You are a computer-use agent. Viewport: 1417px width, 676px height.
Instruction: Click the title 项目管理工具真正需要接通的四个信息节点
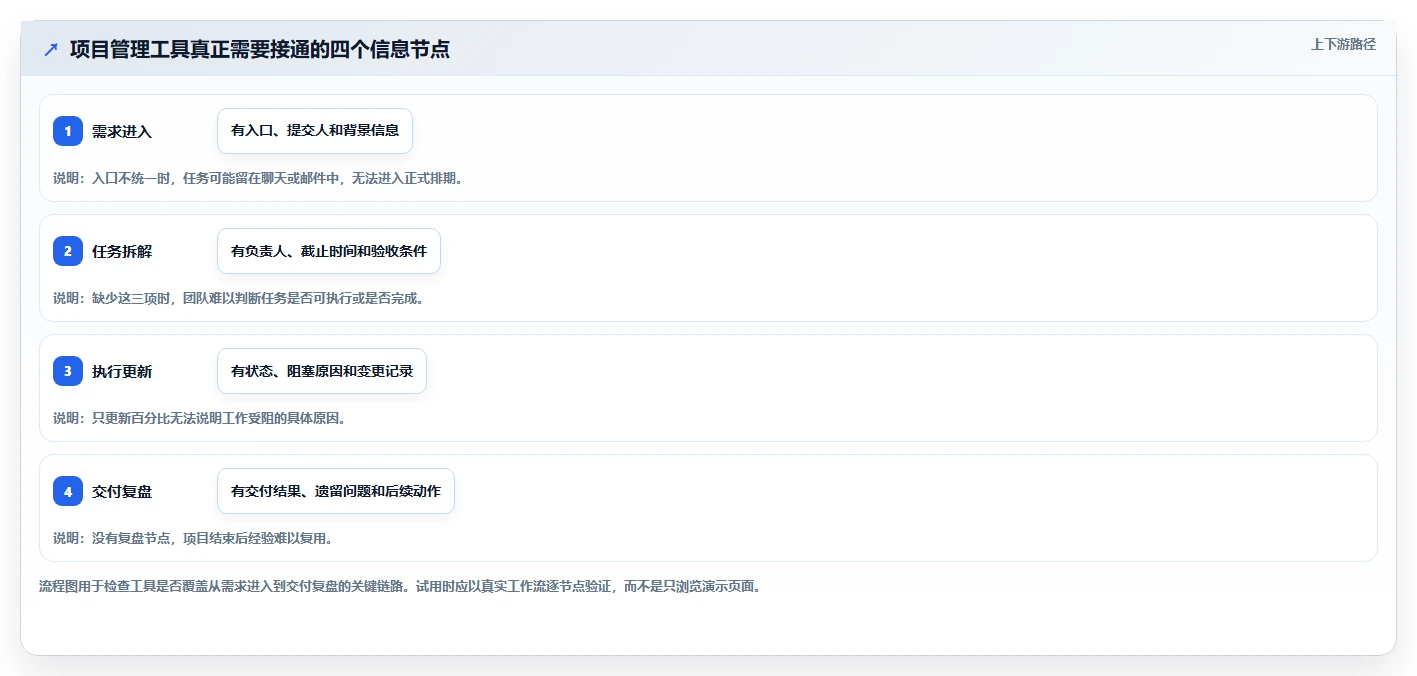click(x=260, y=50)
